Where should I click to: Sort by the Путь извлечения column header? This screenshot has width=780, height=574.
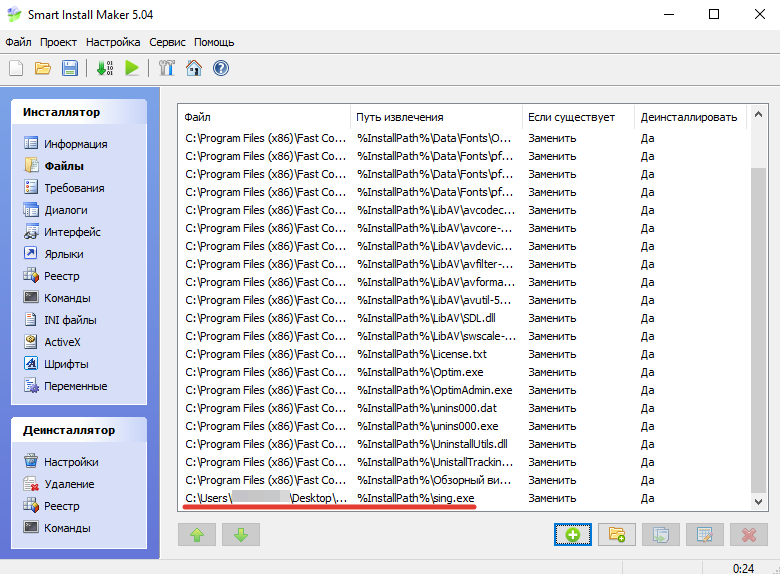[436, 117]
